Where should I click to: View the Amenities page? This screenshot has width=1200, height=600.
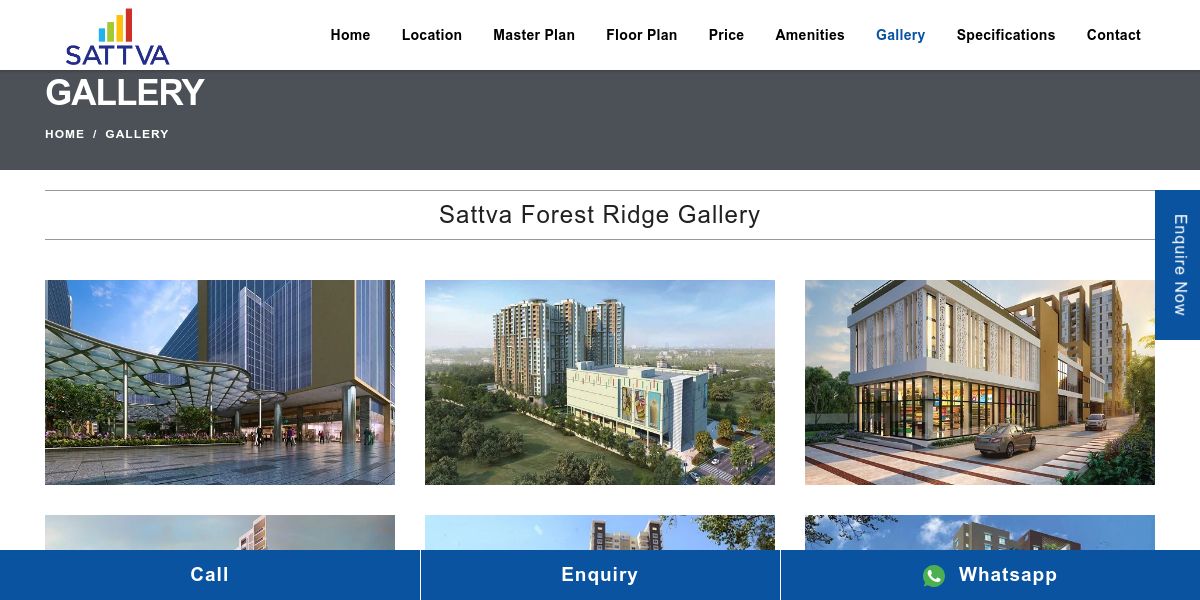click(810, 35)
